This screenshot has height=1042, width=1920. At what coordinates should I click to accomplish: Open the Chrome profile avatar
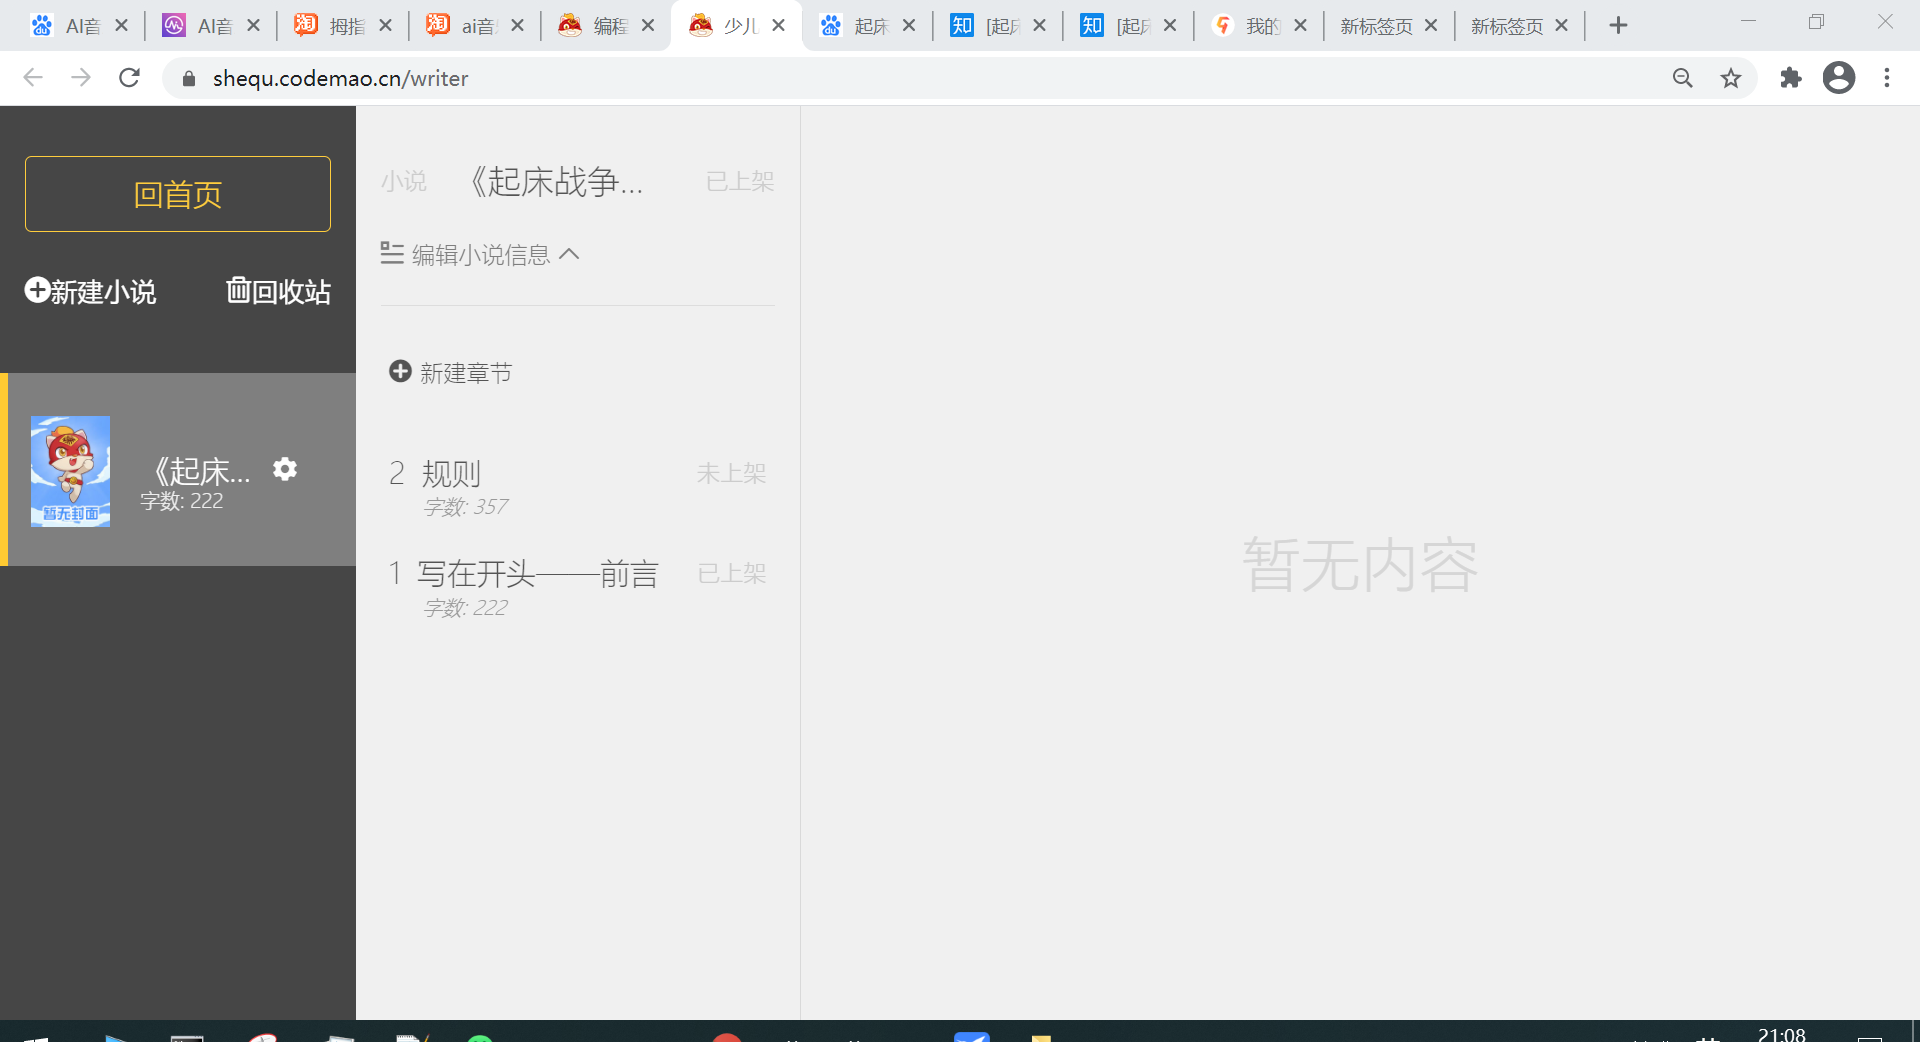(1839, 78)
